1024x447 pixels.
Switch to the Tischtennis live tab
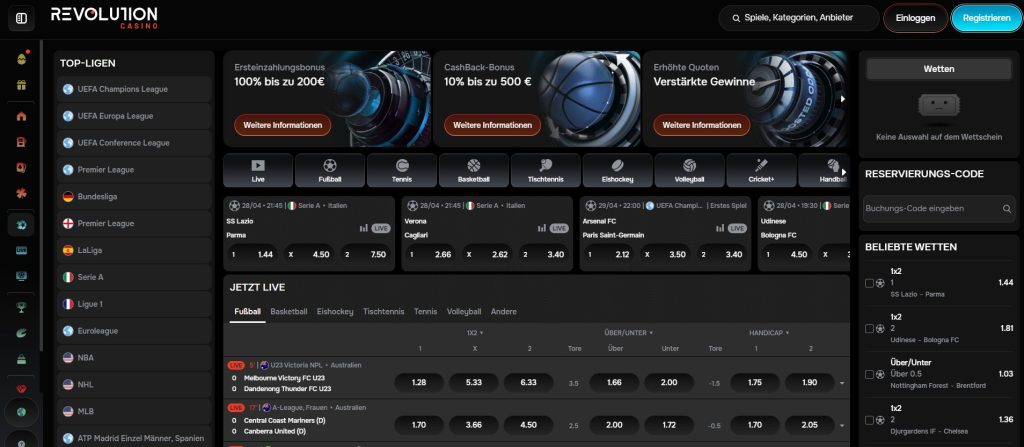(383, 312)
